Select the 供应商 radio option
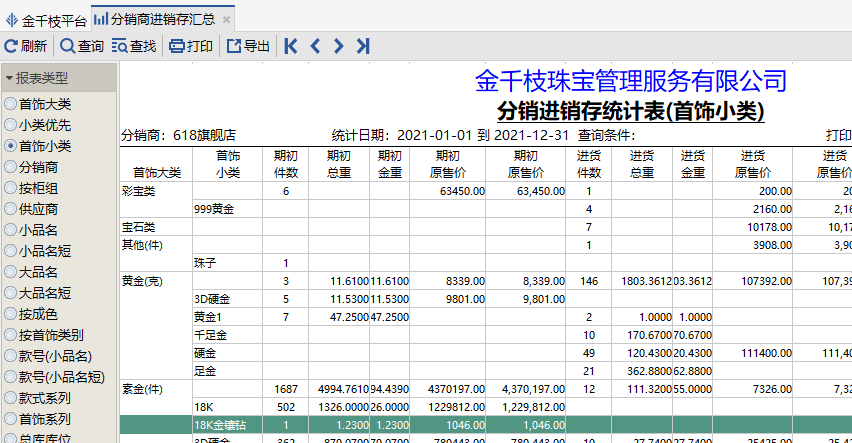852x443 pixels. click(10, 209)
